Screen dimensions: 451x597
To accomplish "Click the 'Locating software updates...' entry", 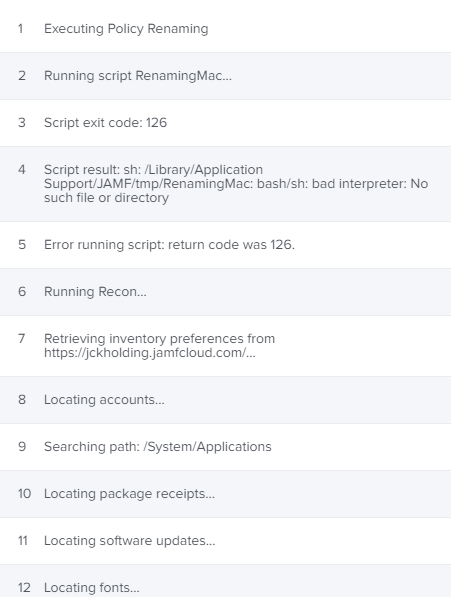I will click(130, 541).
